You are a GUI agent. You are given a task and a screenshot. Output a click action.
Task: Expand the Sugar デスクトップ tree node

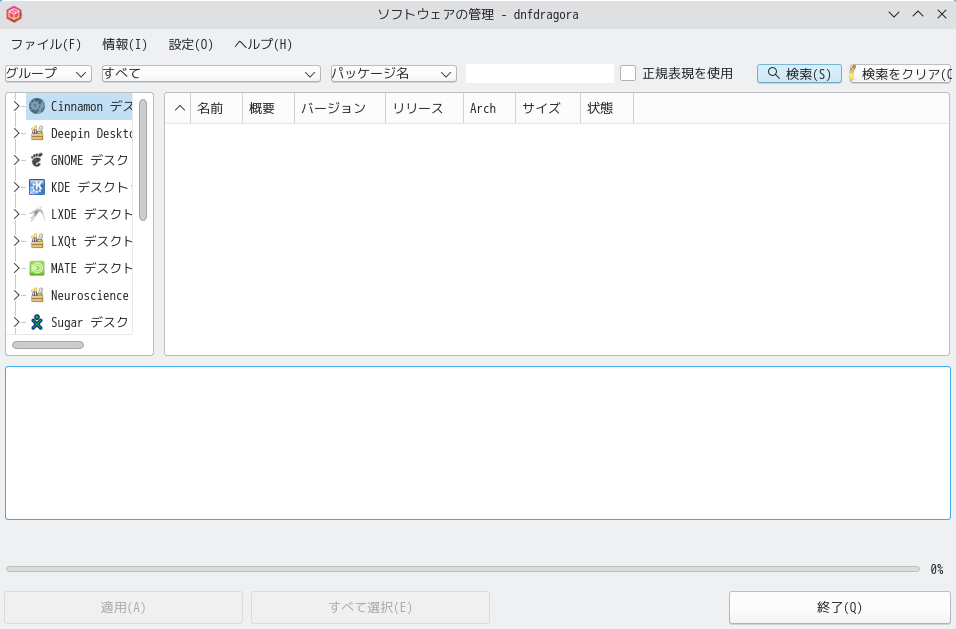click(16, 322)
